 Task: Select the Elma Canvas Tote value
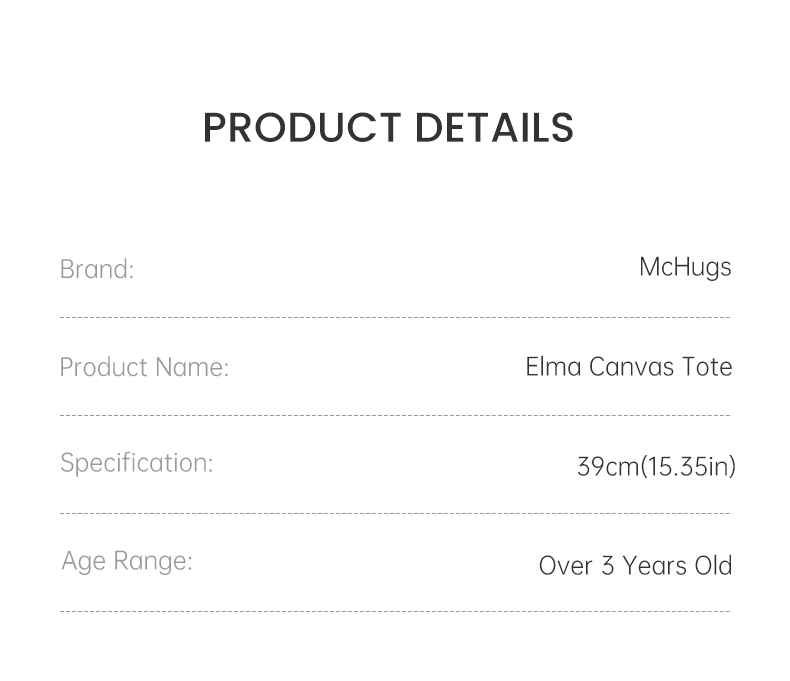629,367
